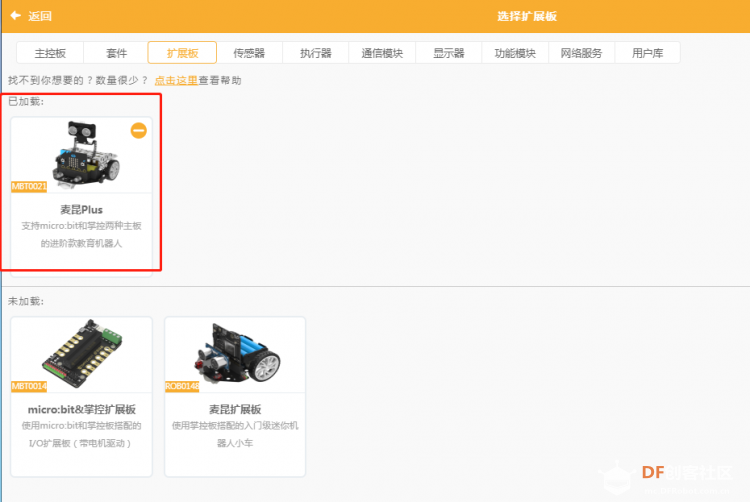Select the 通信模块 tab
The width and height of the screenshot is (750, 502).
pos(382,53)
